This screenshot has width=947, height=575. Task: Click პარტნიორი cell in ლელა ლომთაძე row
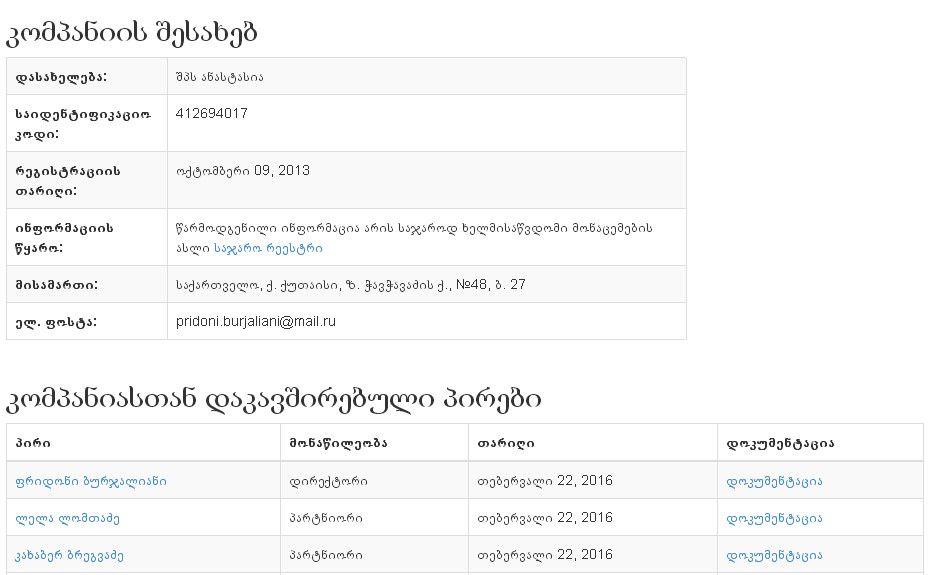pos(326,518)
